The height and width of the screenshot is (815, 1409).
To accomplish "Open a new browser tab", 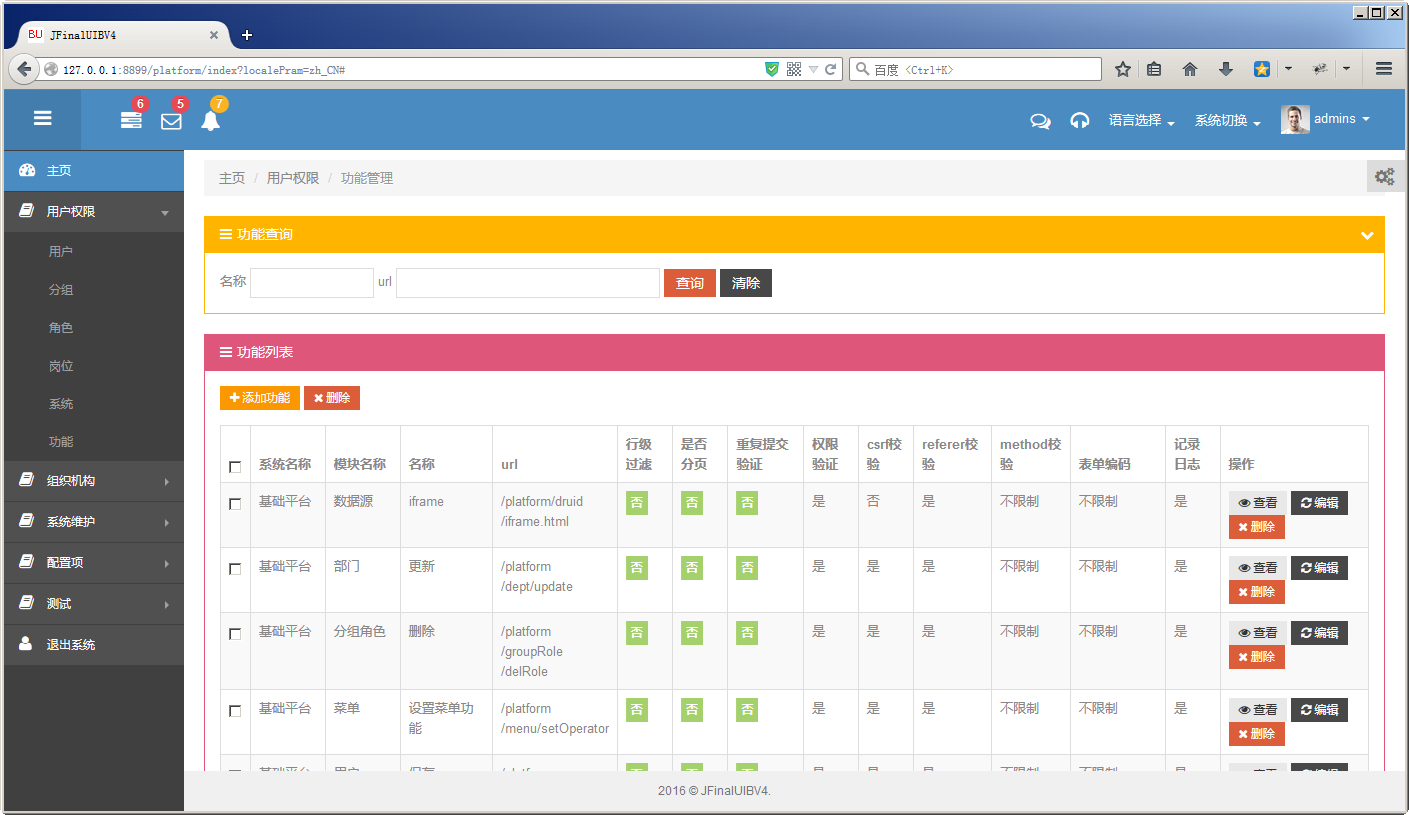I will point(247,35).
